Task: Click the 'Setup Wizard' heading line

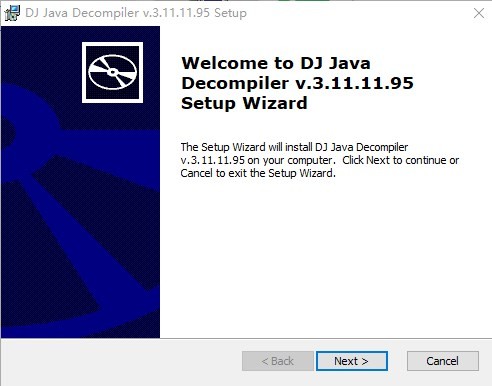Action: pos(244,103)
